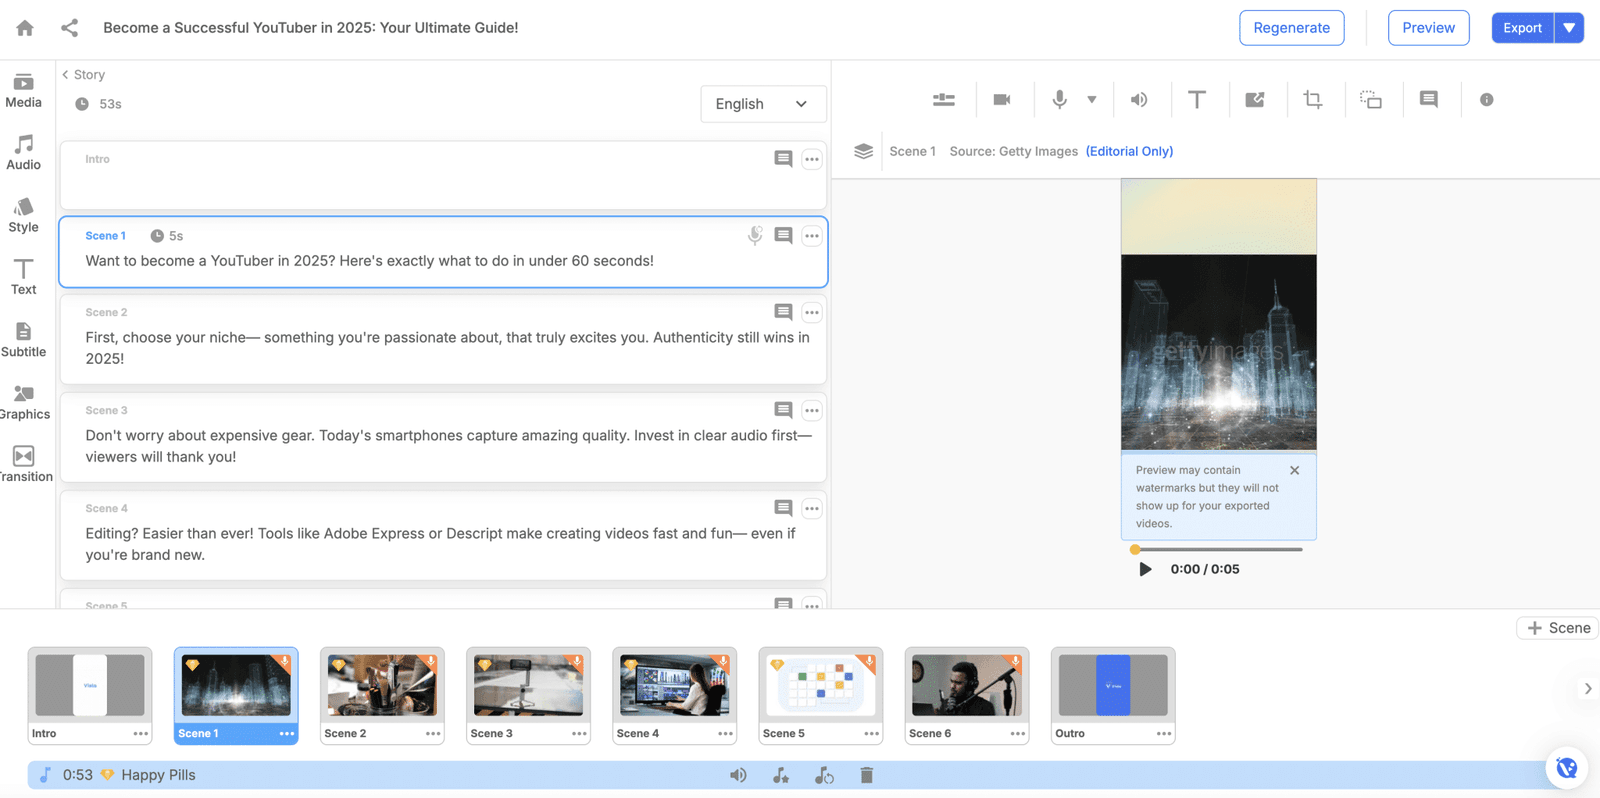The height and width of the screenshot is (798, 1600).
Task: Select the crop tool icon
Action: [x=1312, y=99]
